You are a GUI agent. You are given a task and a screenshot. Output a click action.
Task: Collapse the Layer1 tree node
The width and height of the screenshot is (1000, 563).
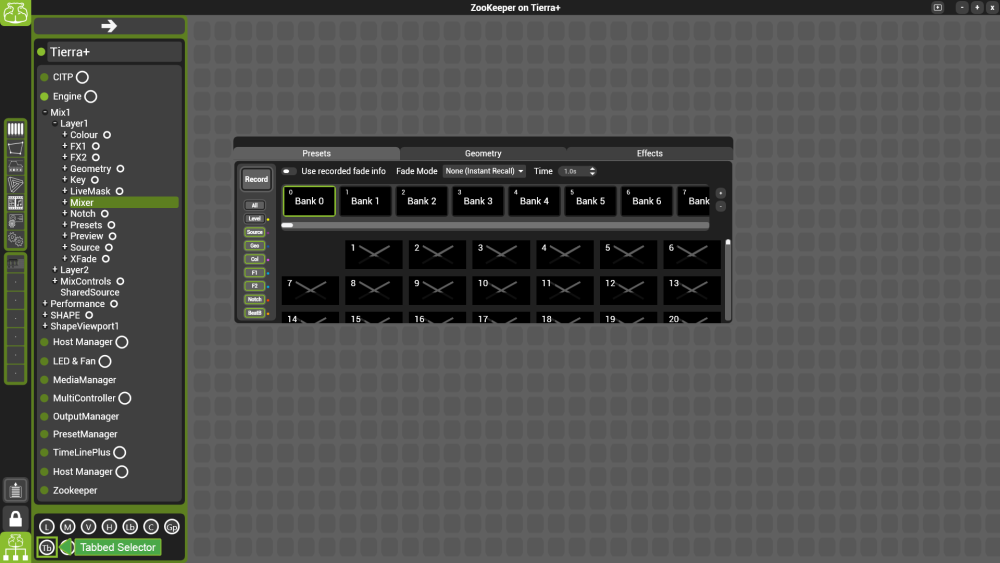pos(55,123)
